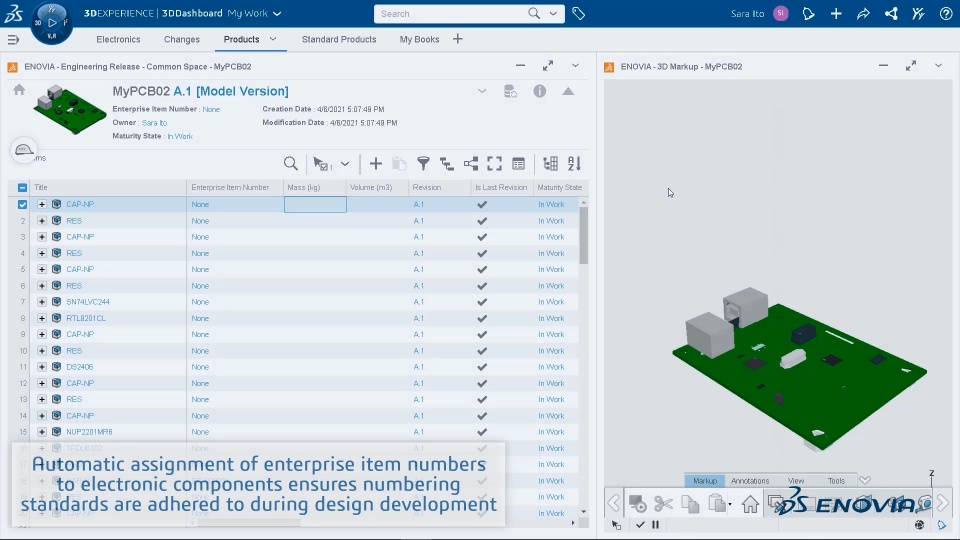Open the notifications icon in top bar
Image resolution: width=960 pixels, height=540 pixels.
[x=809, y=13]
